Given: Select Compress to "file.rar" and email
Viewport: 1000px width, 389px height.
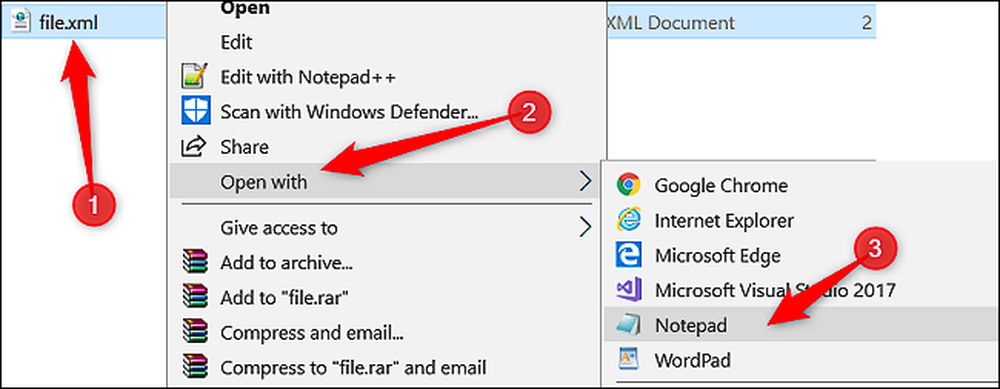Looking at the screenshot, I should click(x=353, y=367).
